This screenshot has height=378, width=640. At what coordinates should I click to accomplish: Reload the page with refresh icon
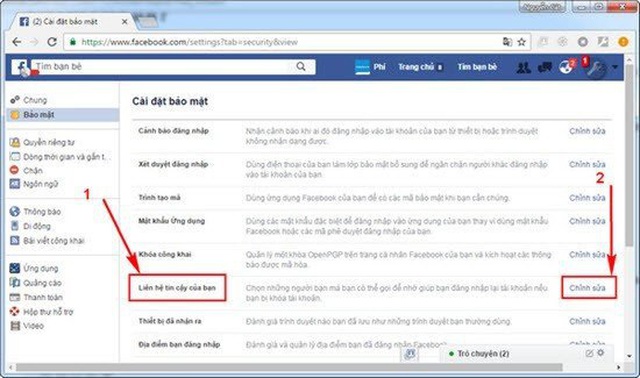click(52, 42)
